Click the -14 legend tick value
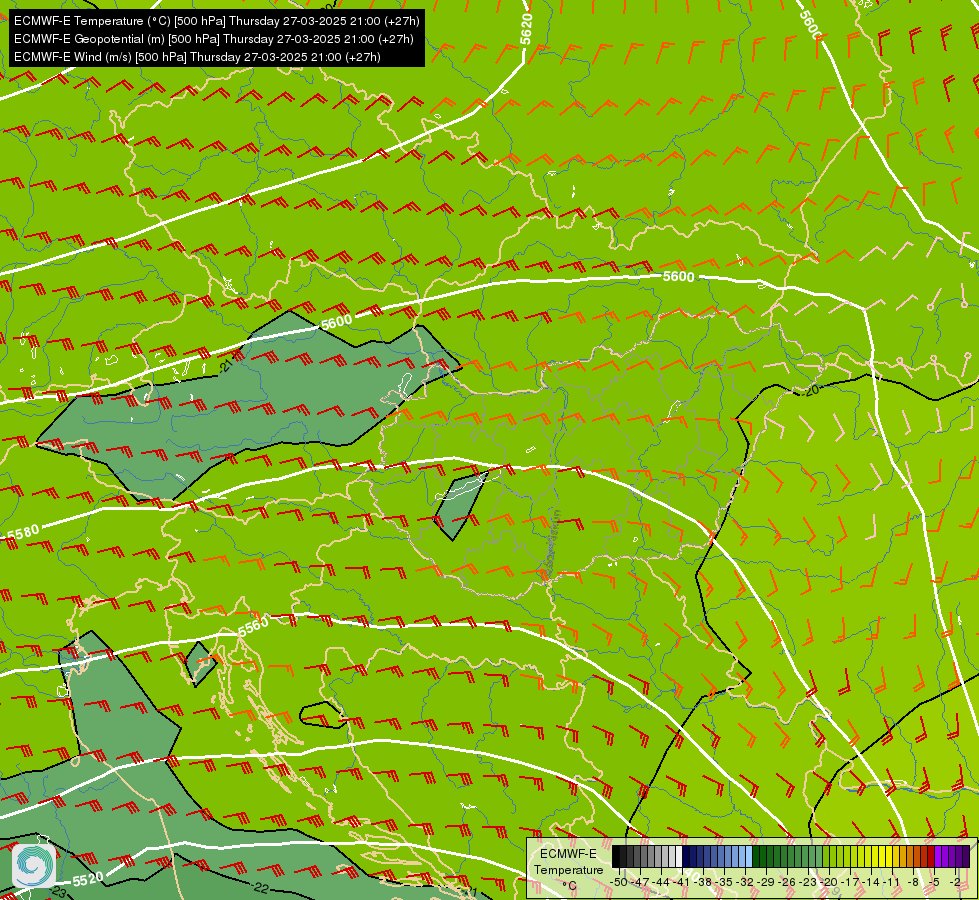Image resolution: width=979 pixels, height=900 pixels. click(871, 882)
